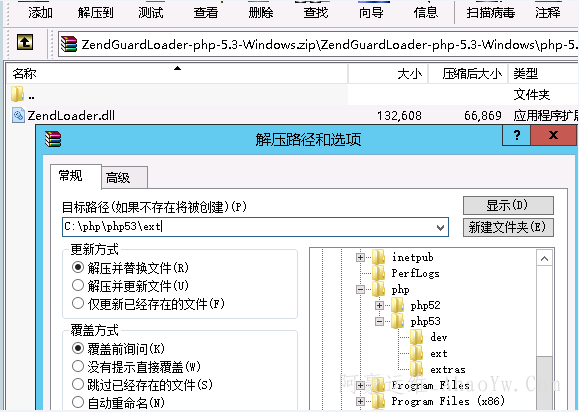Select 解压并更新文件(U) radio option
579x412 pixels.
(130, 285)
